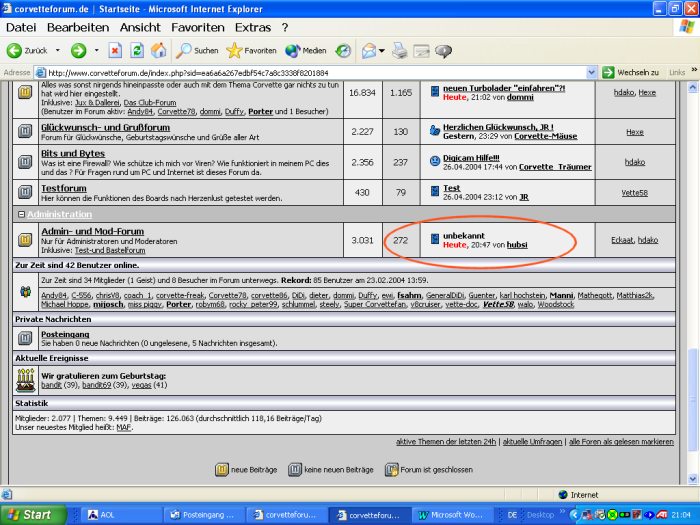Click the Print toolbar icon
The height and width of the screenshot is (525, 700).
click(x=400, y=50)
